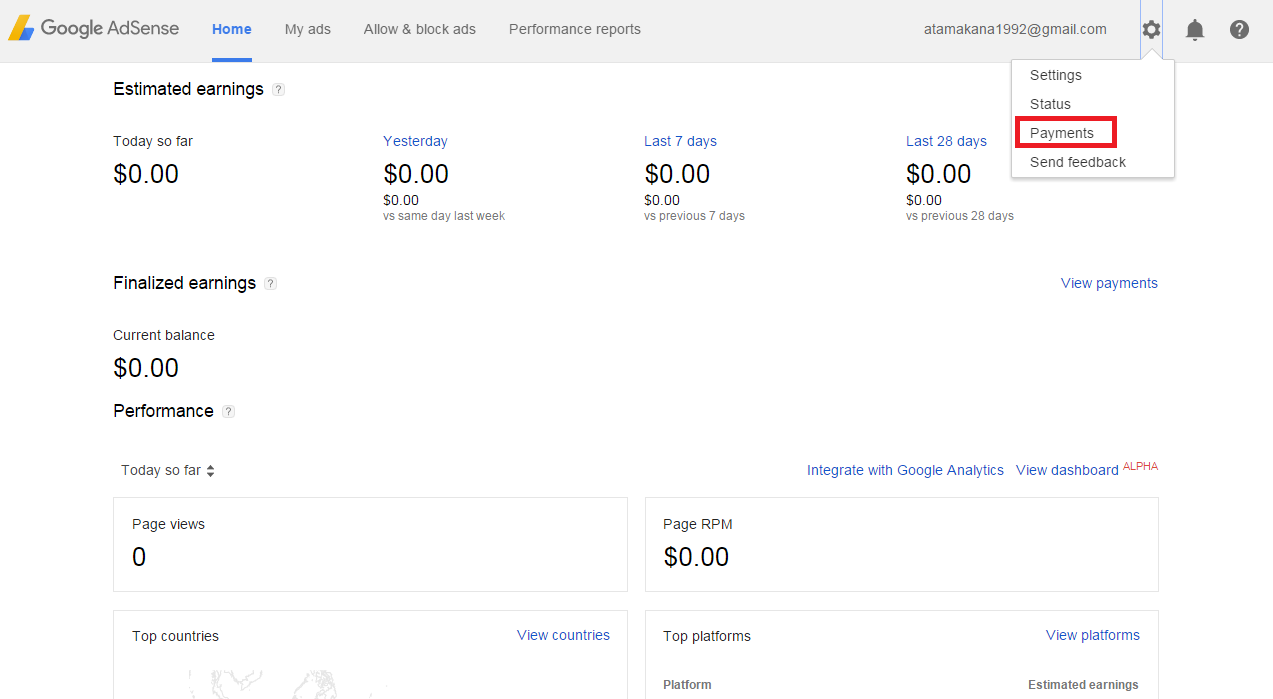Choose Send feedback in gear menu
The height and width of the screenshot is (699, 1273).
(x=1078, y=162)
